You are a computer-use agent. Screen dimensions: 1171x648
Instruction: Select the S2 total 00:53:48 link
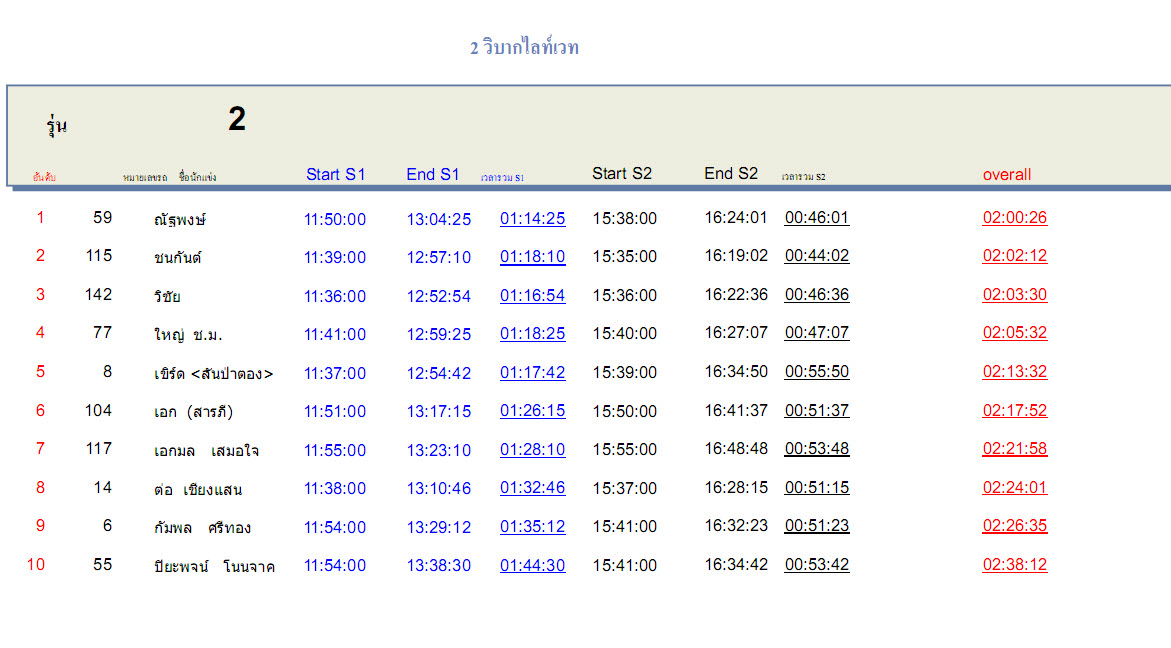pos(816,449)
